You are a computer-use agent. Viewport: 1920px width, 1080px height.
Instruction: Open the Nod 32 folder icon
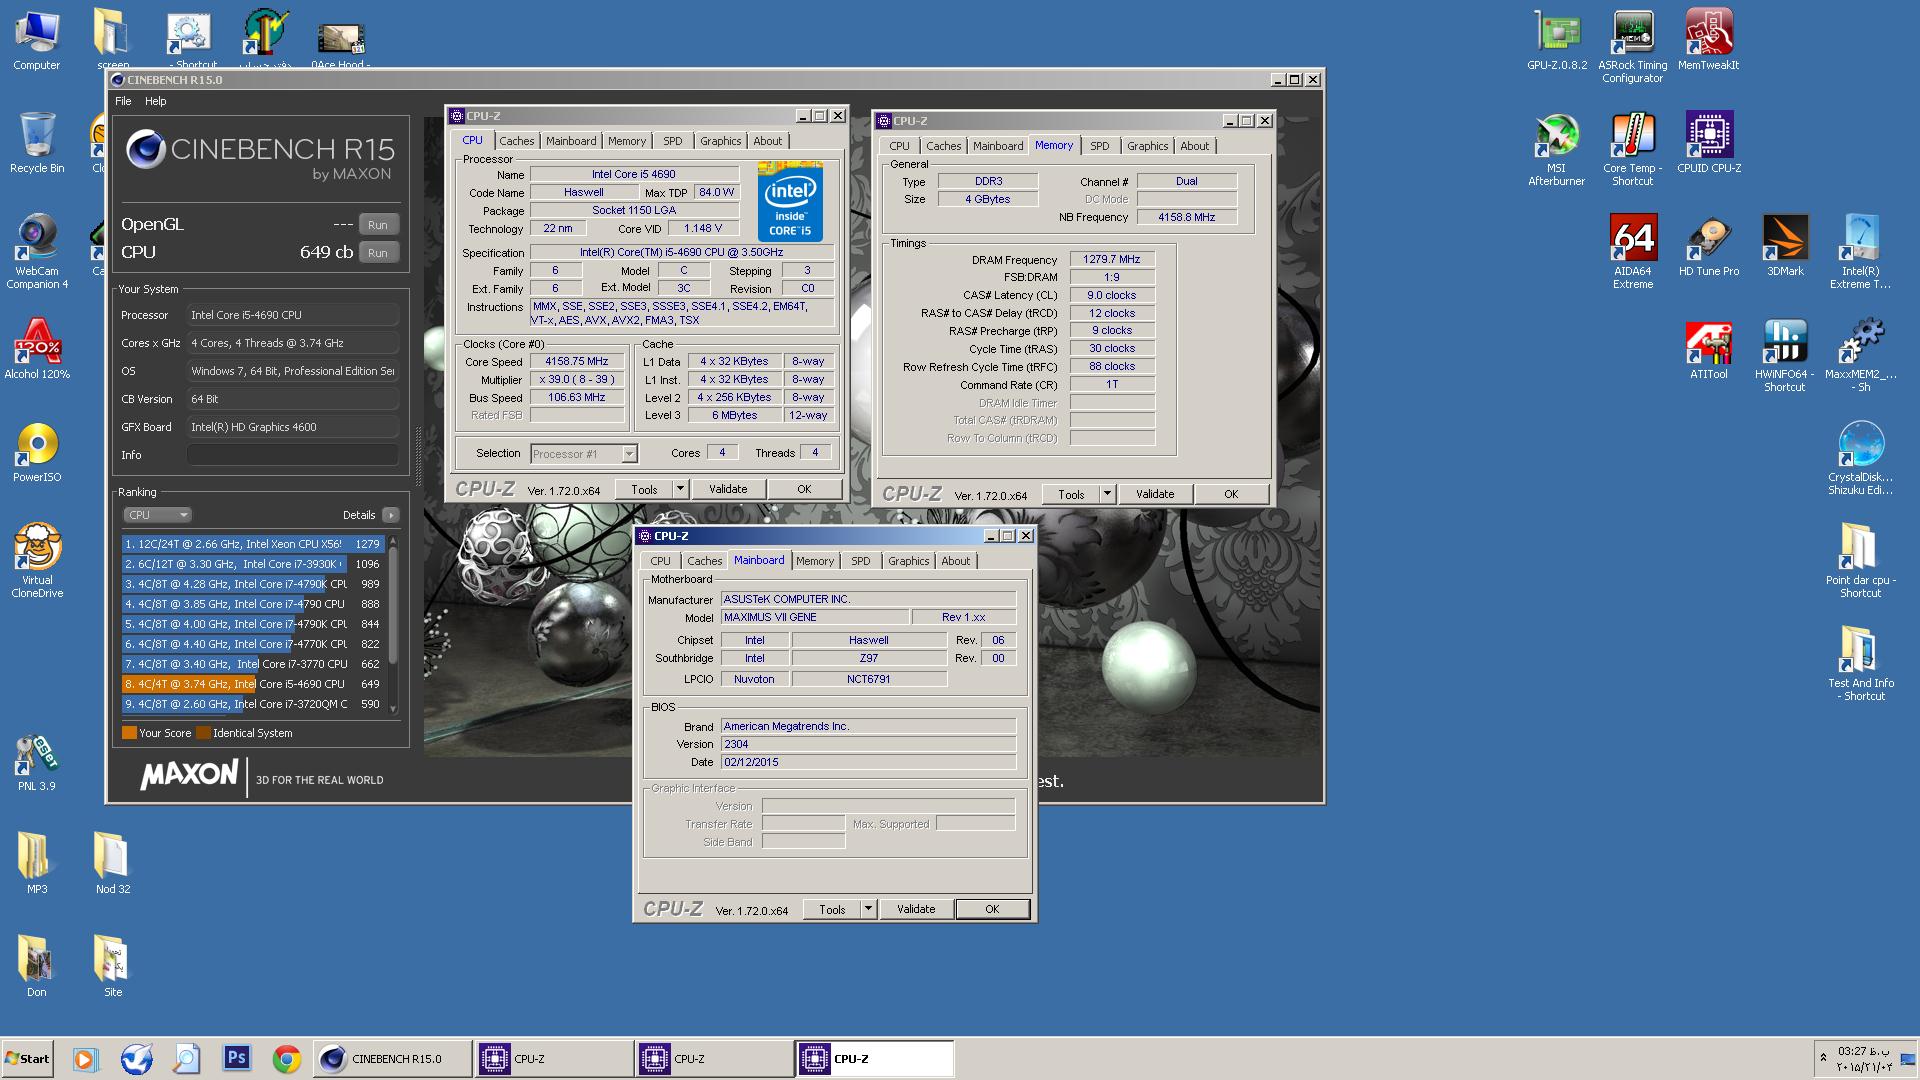click(113, 864)
